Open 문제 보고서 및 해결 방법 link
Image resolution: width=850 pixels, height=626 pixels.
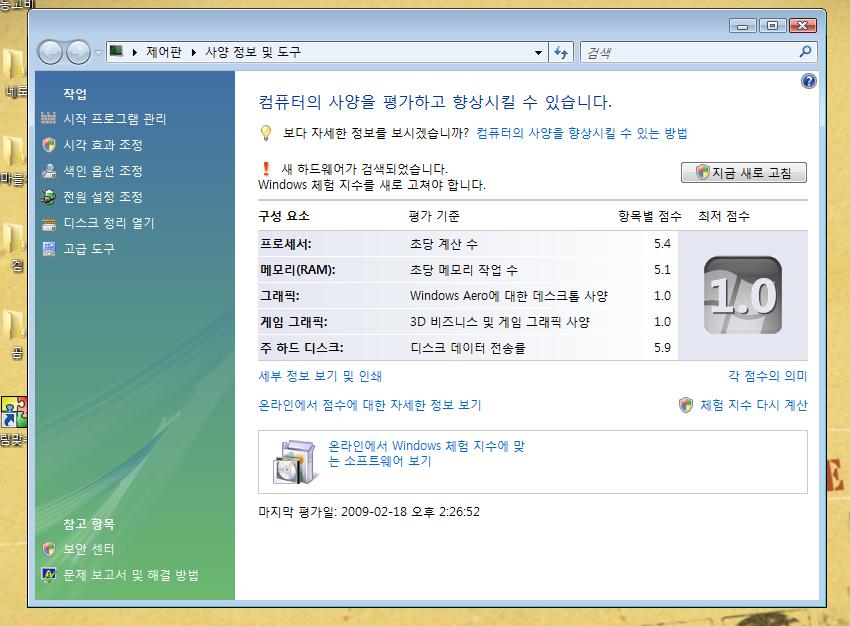coord(131,575)
